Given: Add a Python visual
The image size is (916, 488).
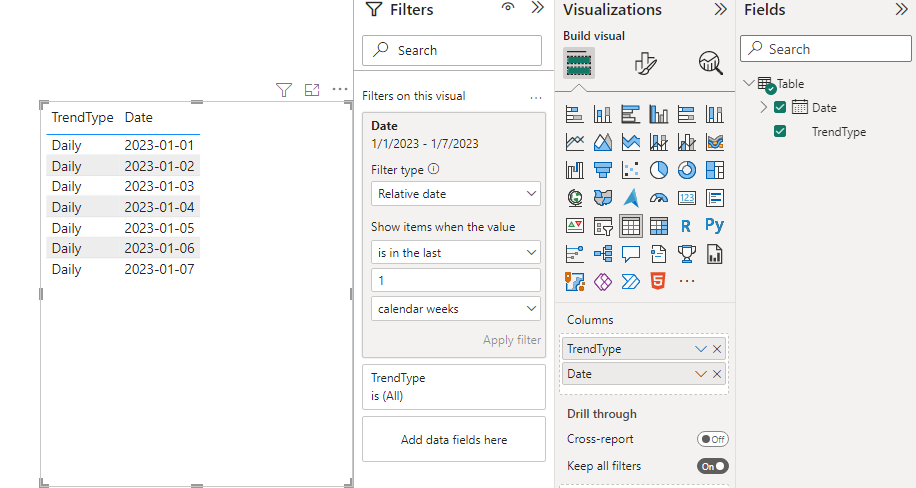Looking at the screenshot, I should tap(714, 226).
